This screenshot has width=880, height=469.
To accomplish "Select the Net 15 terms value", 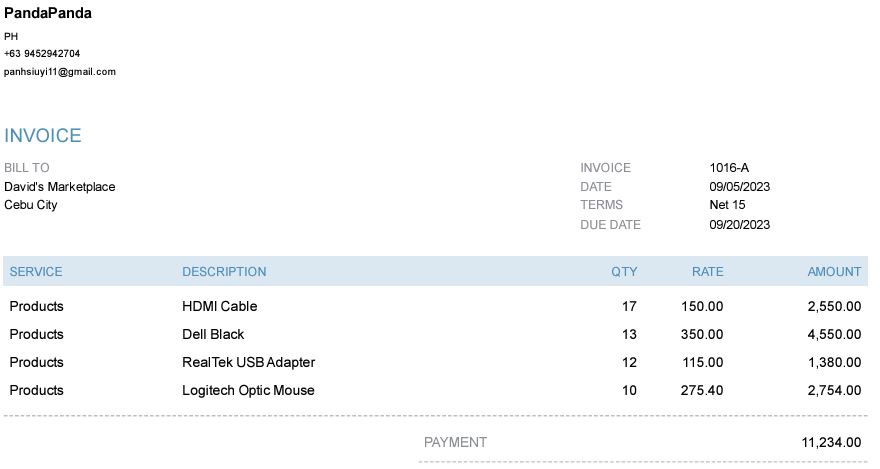I will click(728, 205).
